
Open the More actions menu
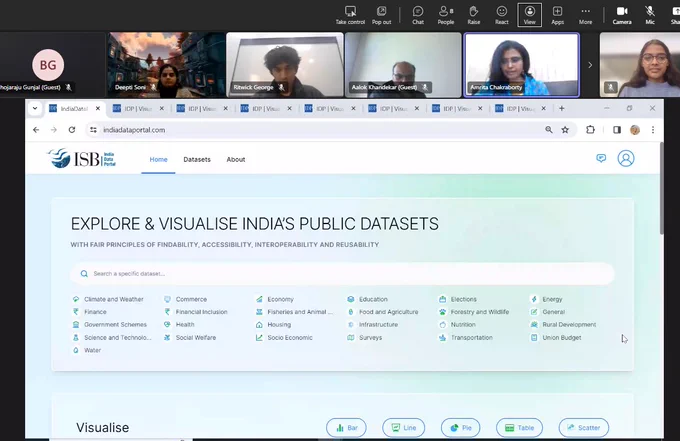click(585, 15)
